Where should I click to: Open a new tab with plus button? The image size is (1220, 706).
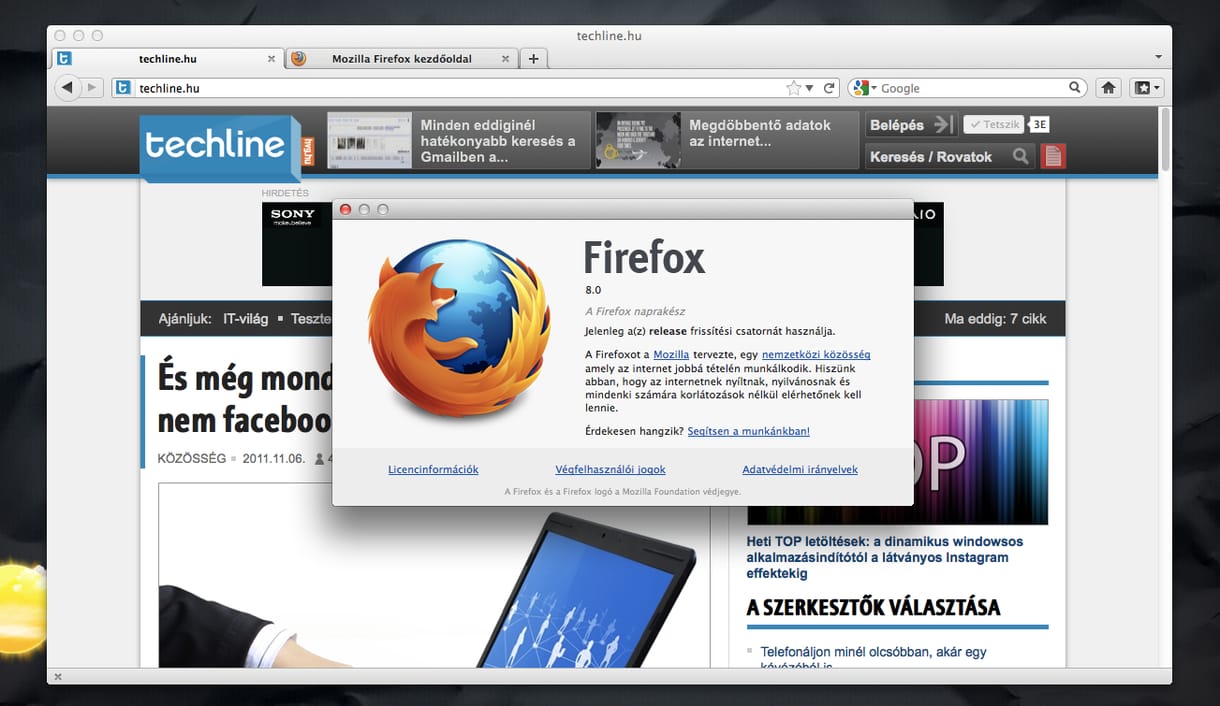click(x=533, y=59)
